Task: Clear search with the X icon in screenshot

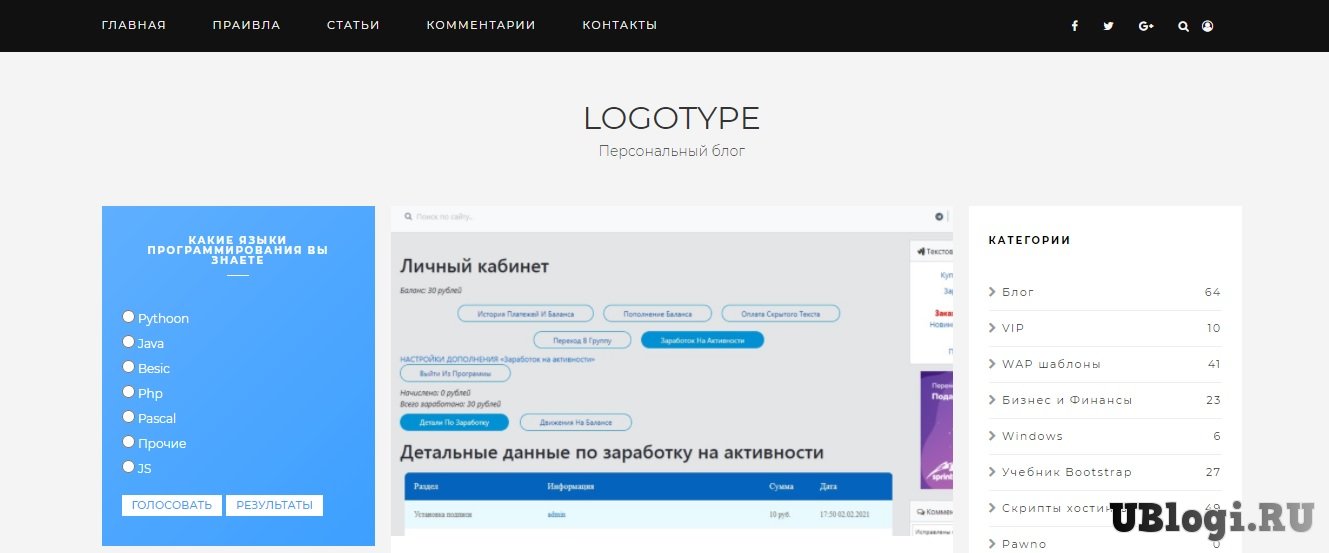Action: pyautogui.click(x=939, y=216)
